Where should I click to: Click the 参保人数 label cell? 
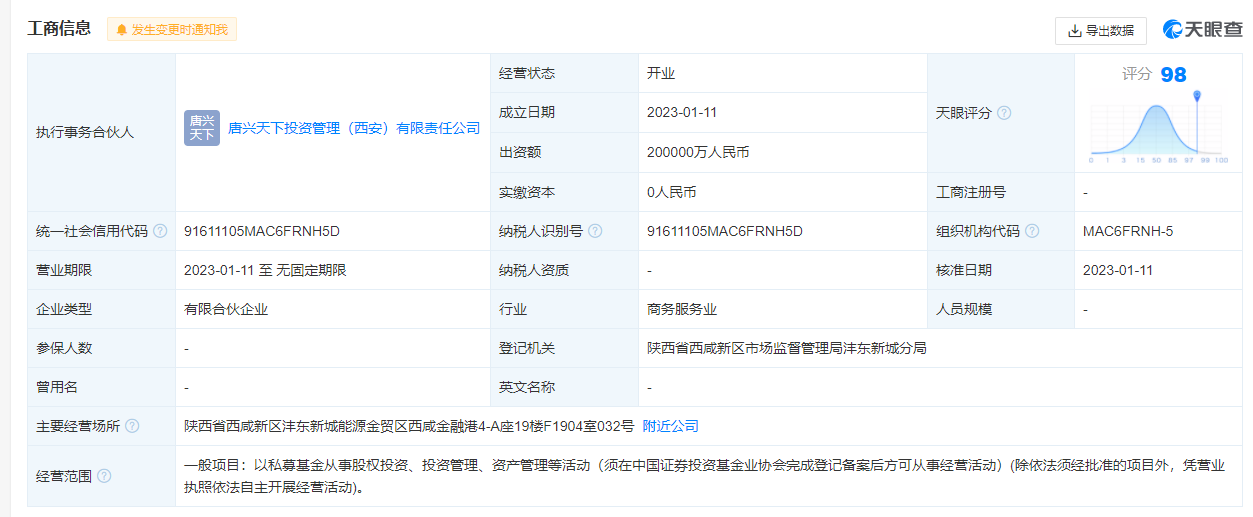[101, 348]
